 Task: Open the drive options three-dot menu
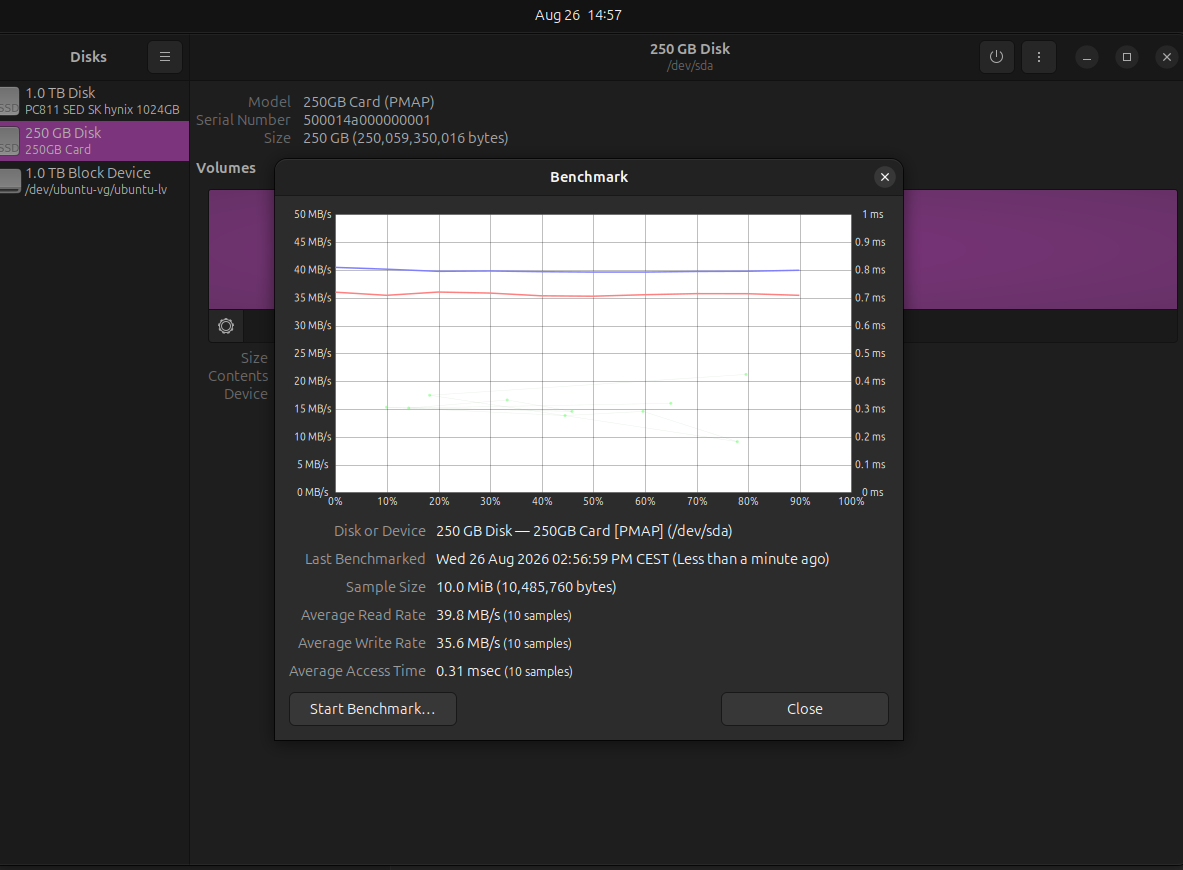pos(1038,57)
